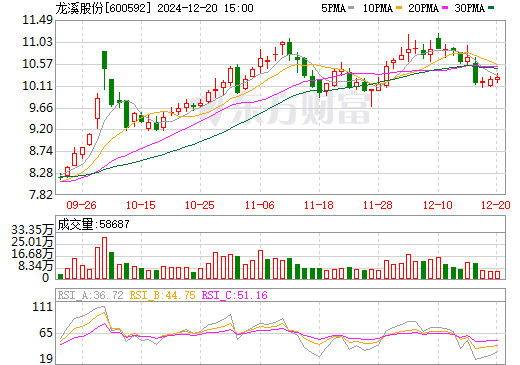Click the 33.35万 volume axis label
The height and width of the screenshot is (365, 520).
32,230
